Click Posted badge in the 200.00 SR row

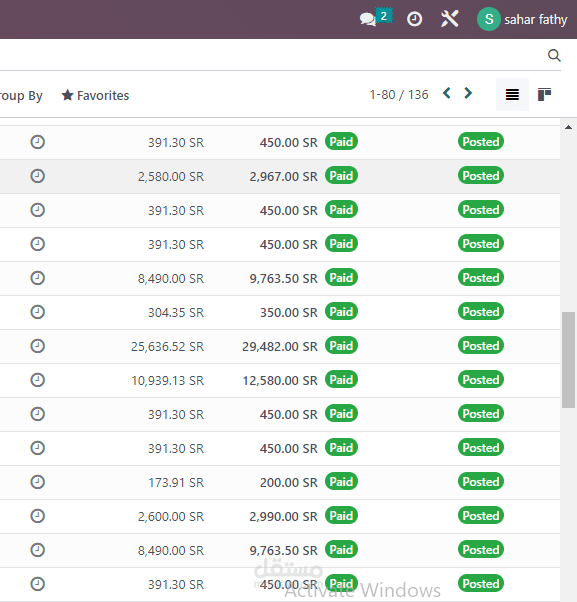481,481
